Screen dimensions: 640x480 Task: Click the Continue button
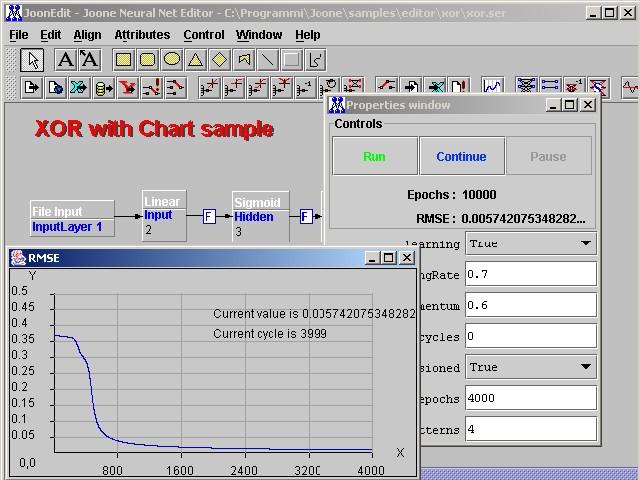[x=462, y=156]
